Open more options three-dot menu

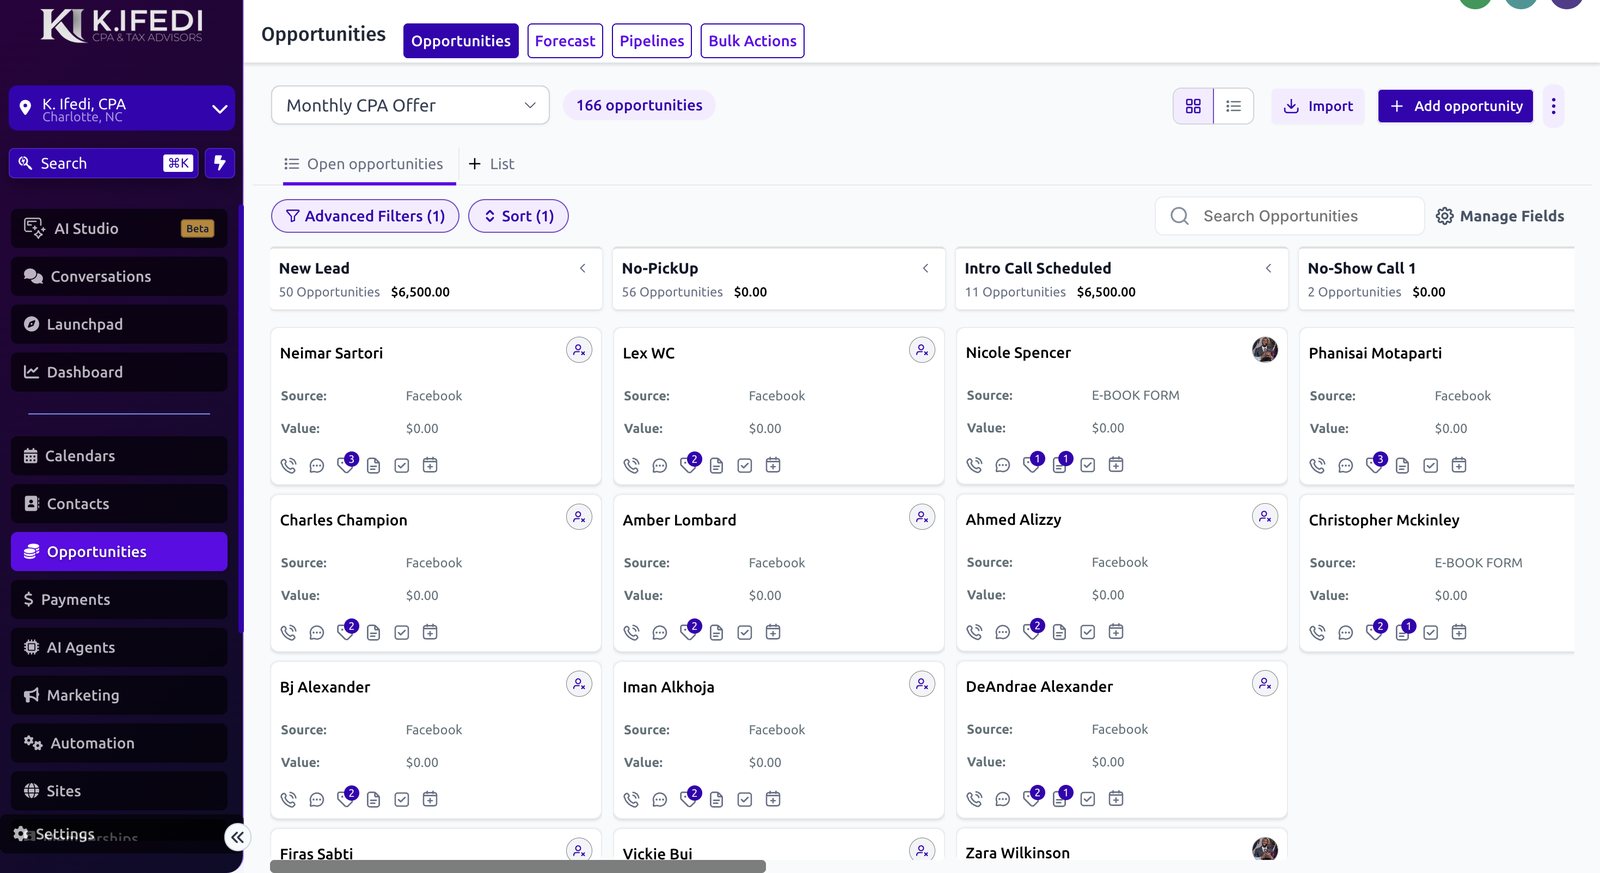click(x=1553, y=106)
